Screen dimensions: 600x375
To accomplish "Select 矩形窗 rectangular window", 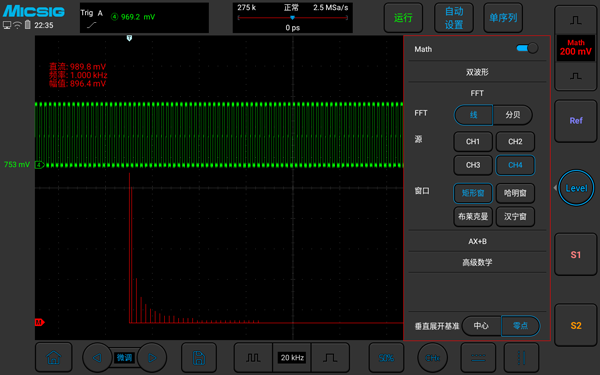I will pyautogui.click(x=473, y=193).
